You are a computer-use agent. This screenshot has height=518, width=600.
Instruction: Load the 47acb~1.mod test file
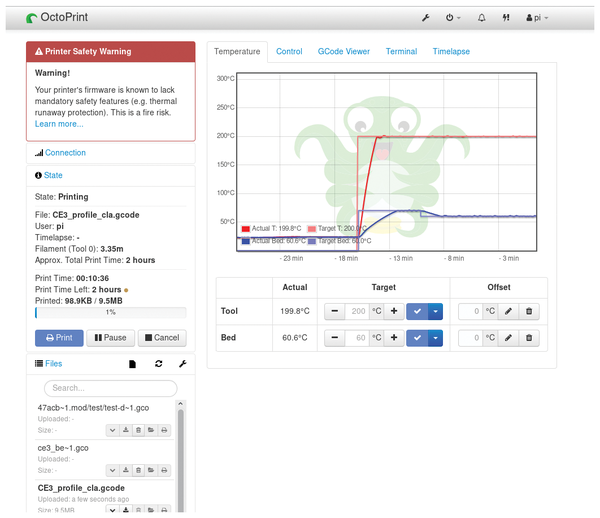coord(151,430)
